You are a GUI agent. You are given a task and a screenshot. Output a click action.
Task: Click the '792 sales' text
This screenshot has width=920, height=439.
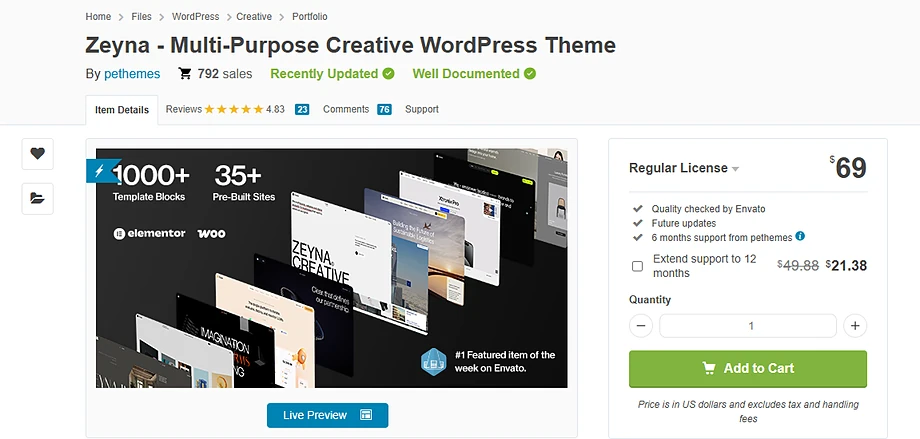click(225, 74)
